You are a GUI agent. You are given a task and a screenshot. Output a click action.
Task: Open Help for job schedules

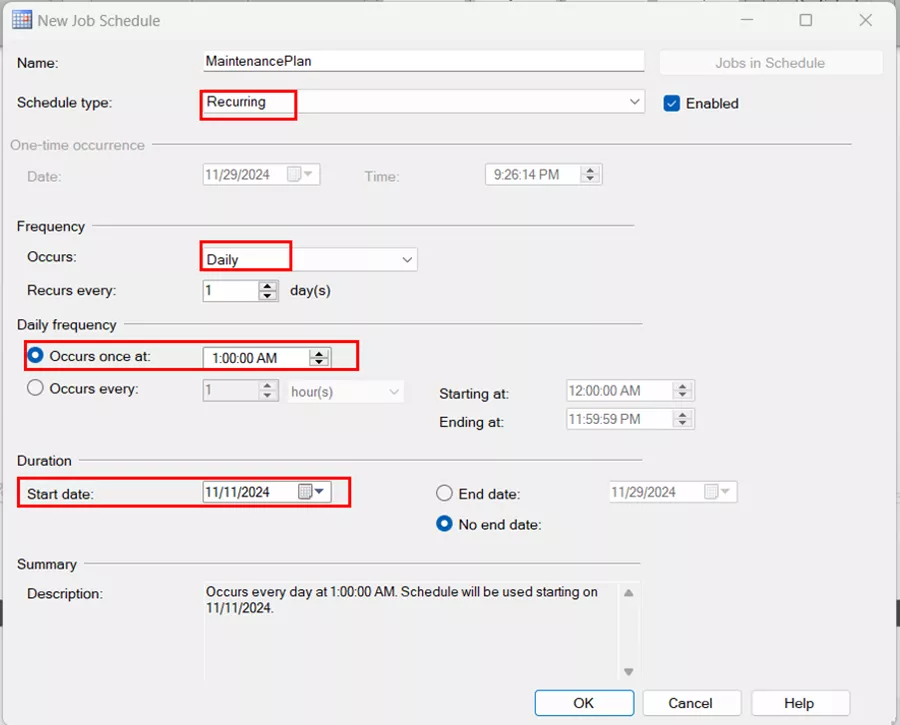[799, 703]
